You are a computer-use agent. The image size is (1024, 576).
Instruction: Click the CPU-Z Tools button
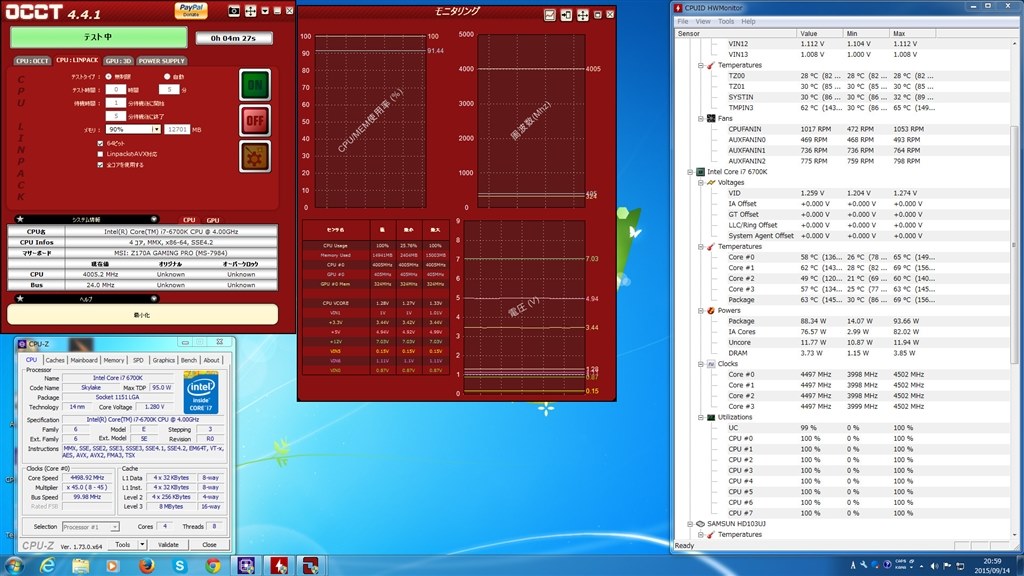click(123, 544)
